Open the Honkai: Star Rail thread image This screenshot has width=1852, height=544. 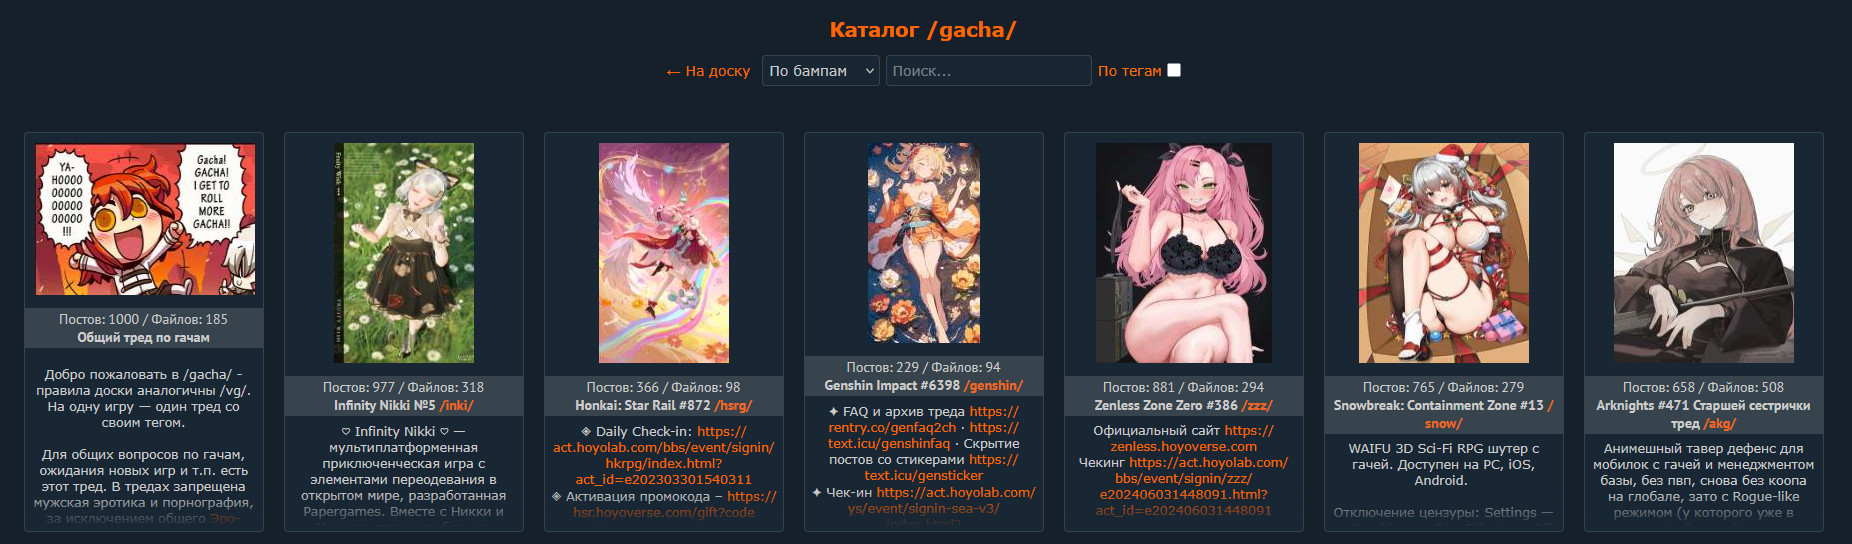pos(664,253)
